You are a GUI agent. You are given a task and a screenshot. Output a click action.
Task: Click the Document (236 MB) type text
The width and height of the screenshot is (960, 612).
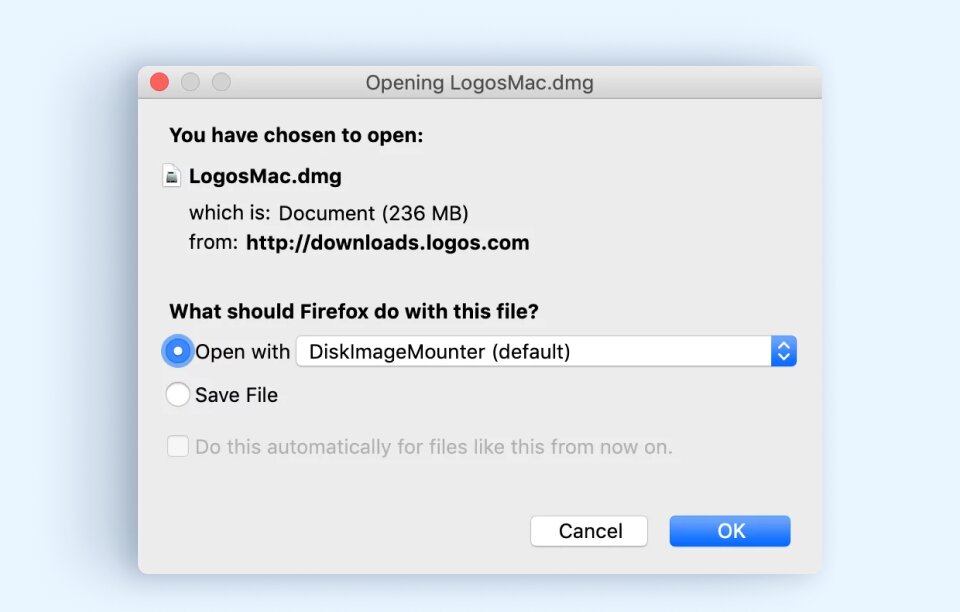click(373, 213)
